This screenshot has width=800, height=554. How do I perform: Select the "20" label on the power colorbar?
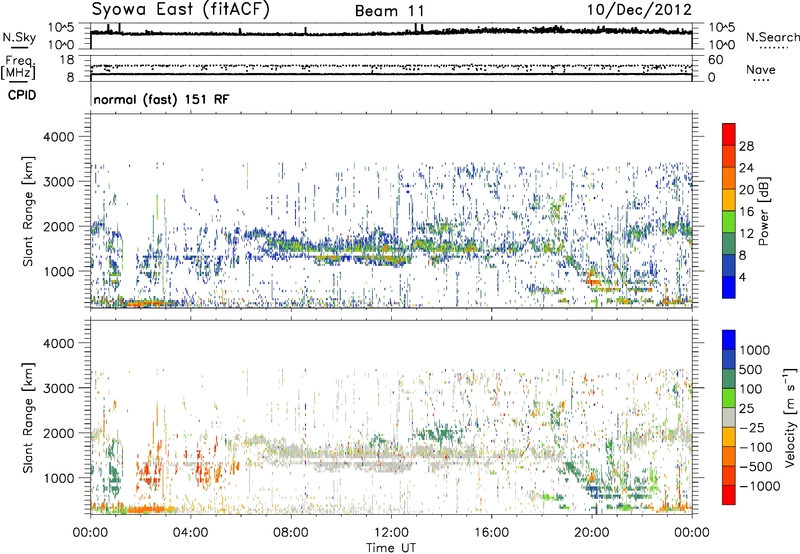coord(746,190)
